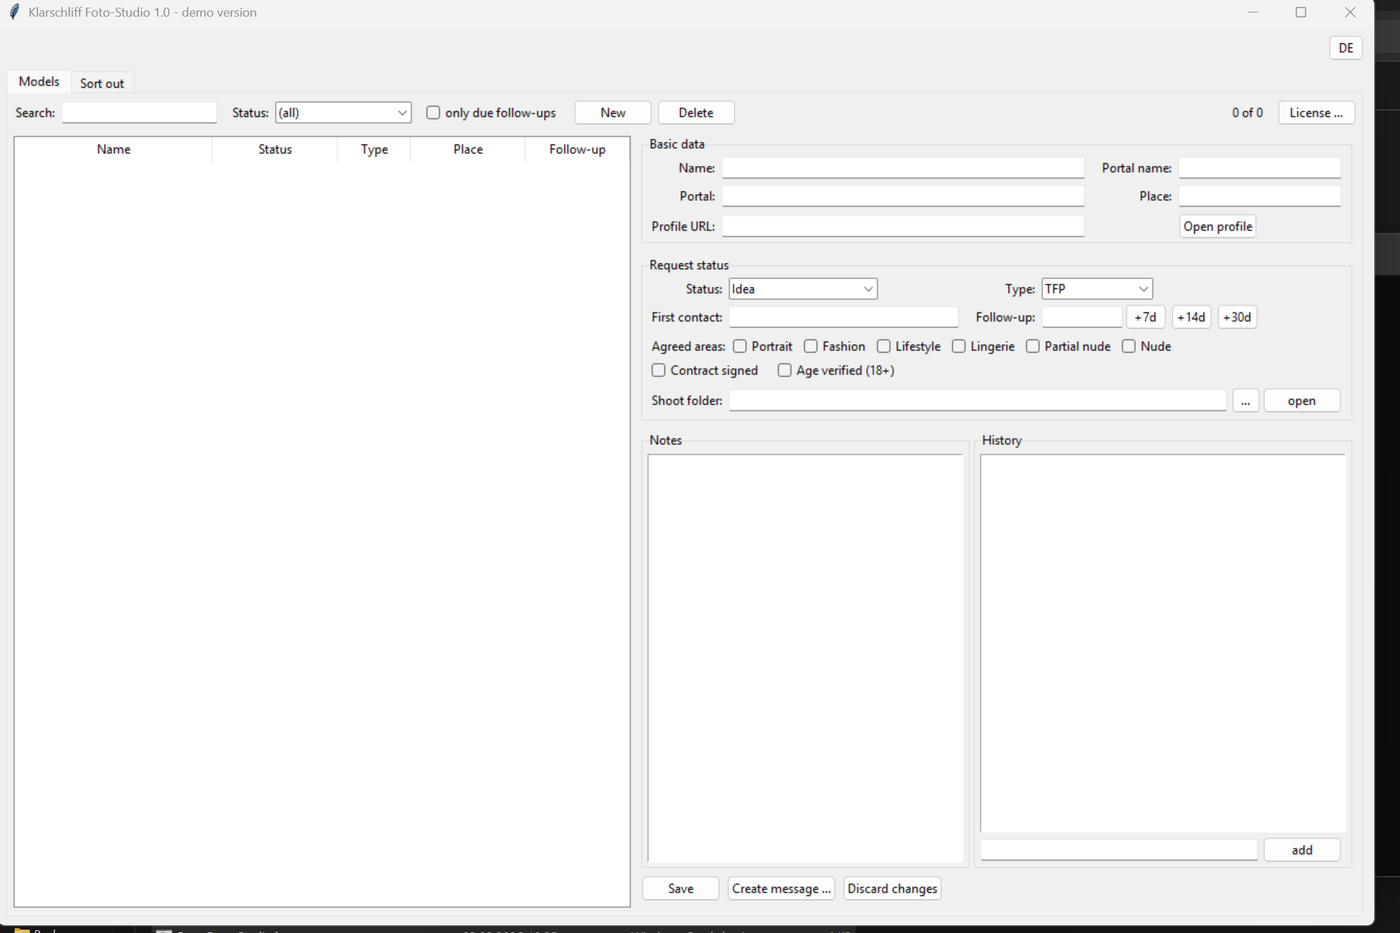Mark Contract signed checkbox
Image resolution: width=1400 pixels, height=933 pixels.
pyautogui.click(x=659, y=370)
